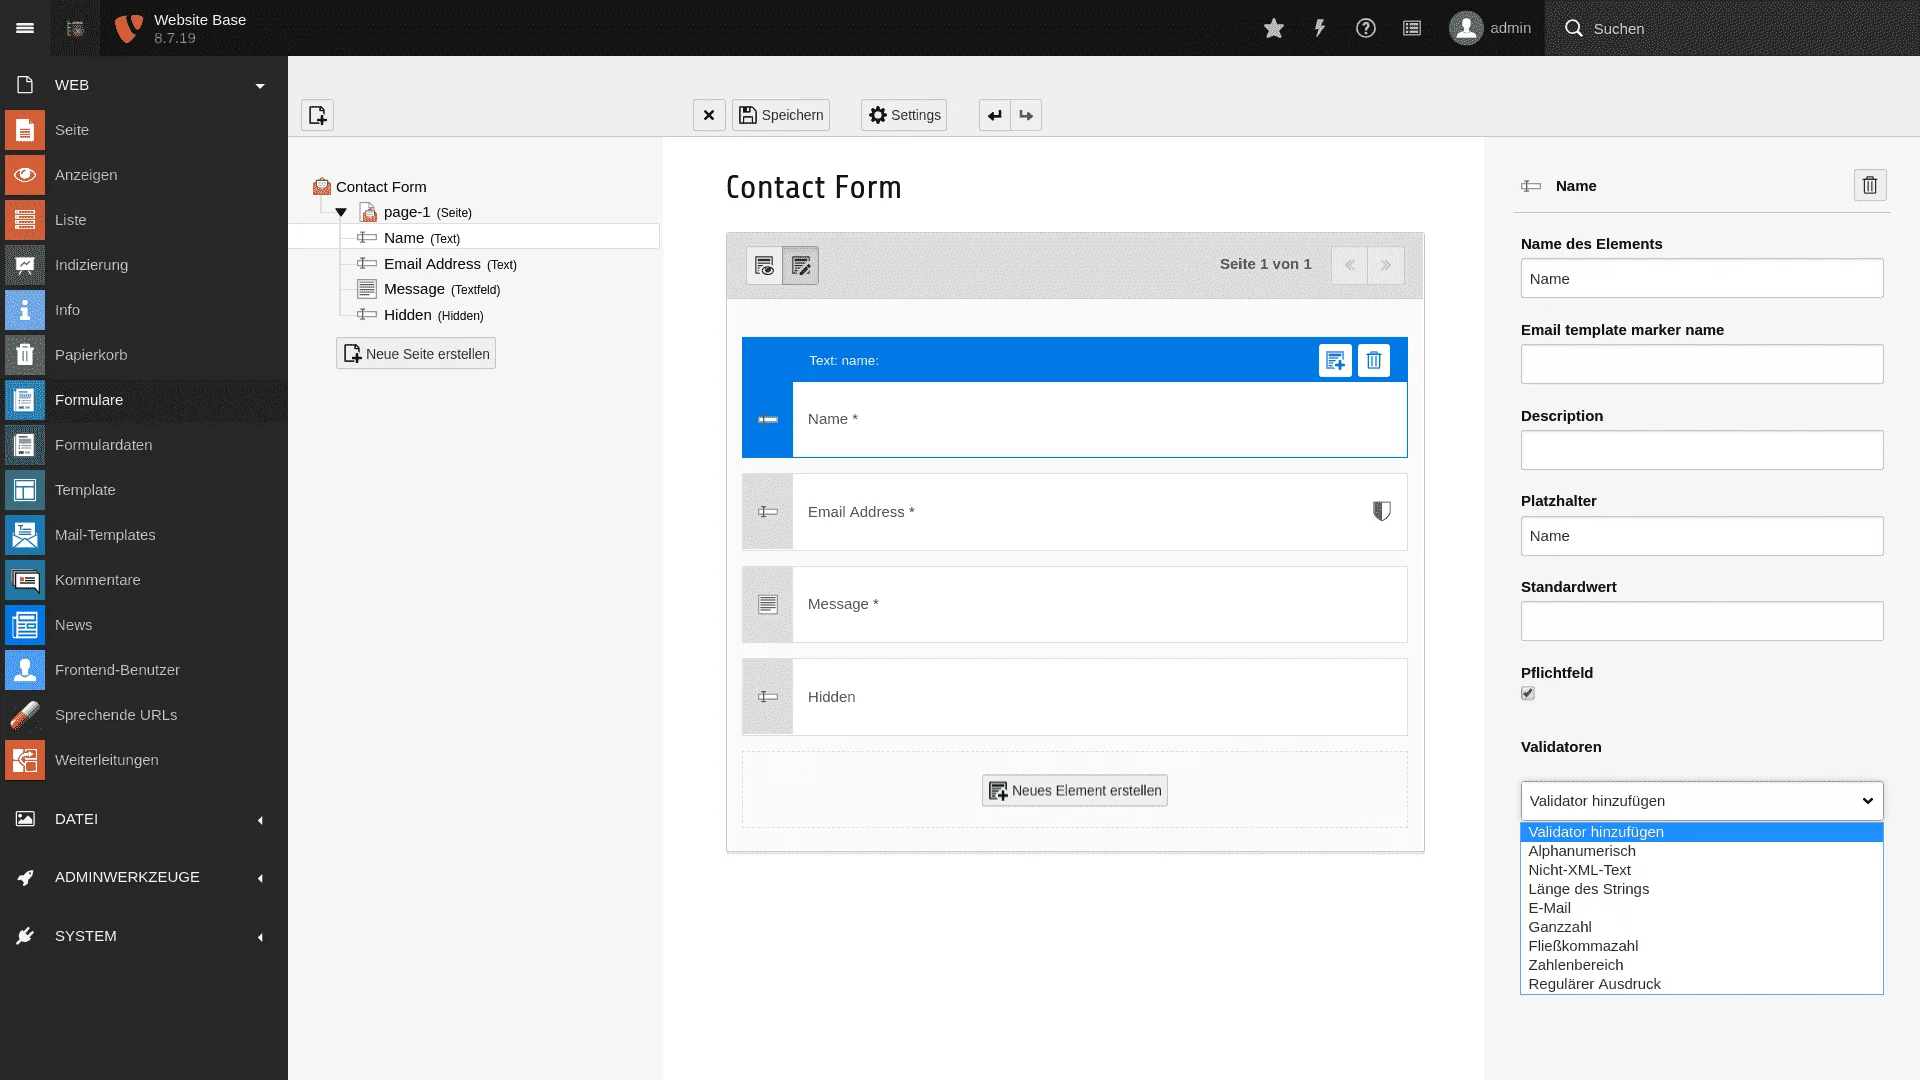Click the new page icon above the form tree
The height and width of the screenshot is (1080, 1920).
tap(317, 114)
